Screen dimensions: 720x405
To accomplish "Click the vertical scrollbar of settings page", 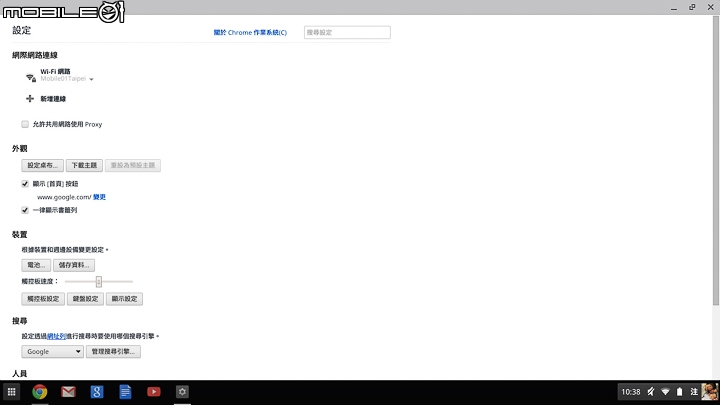I will tap(715, 161).
